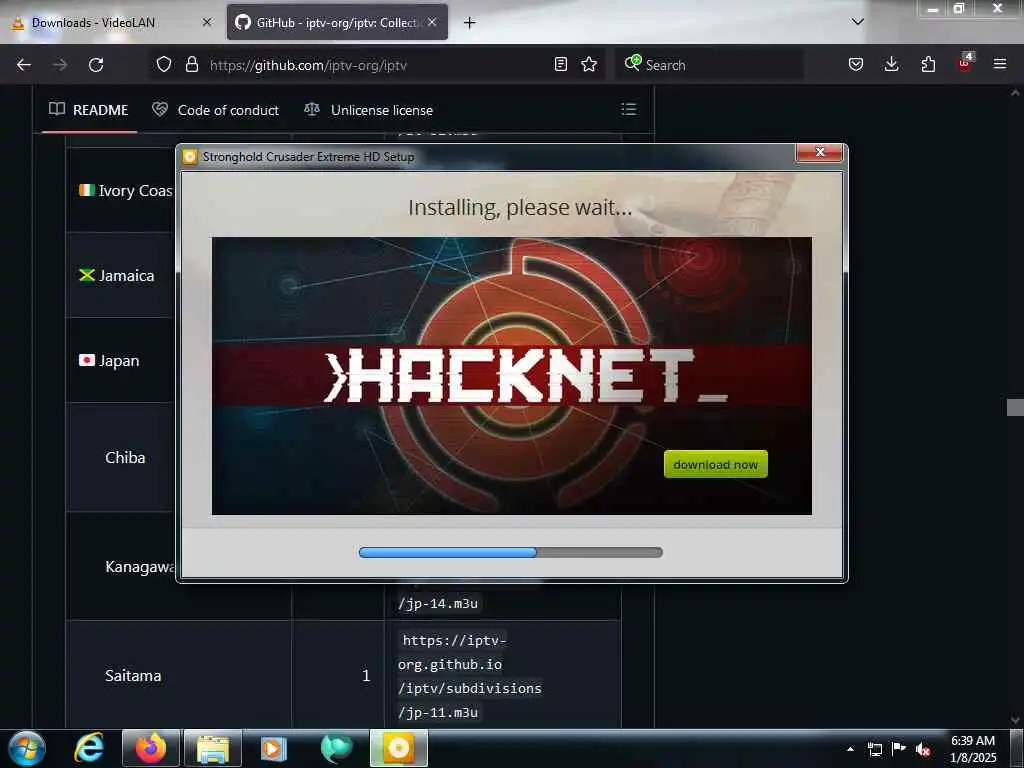The image size is (1024, 768).
Task: Open the tracking protection shield icon
Action: click(164, 64)
